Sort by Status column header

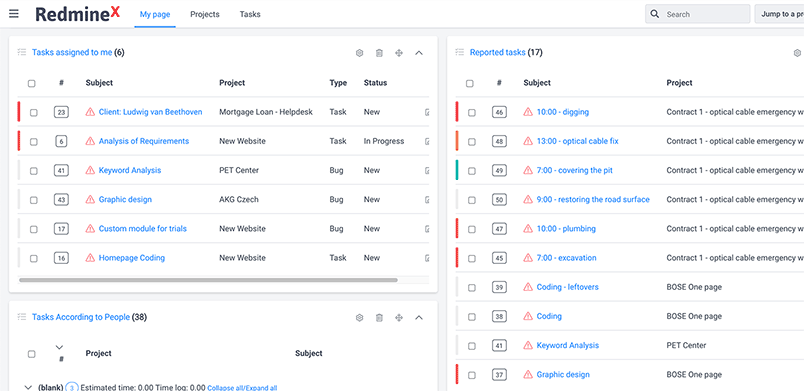point(375,83)
